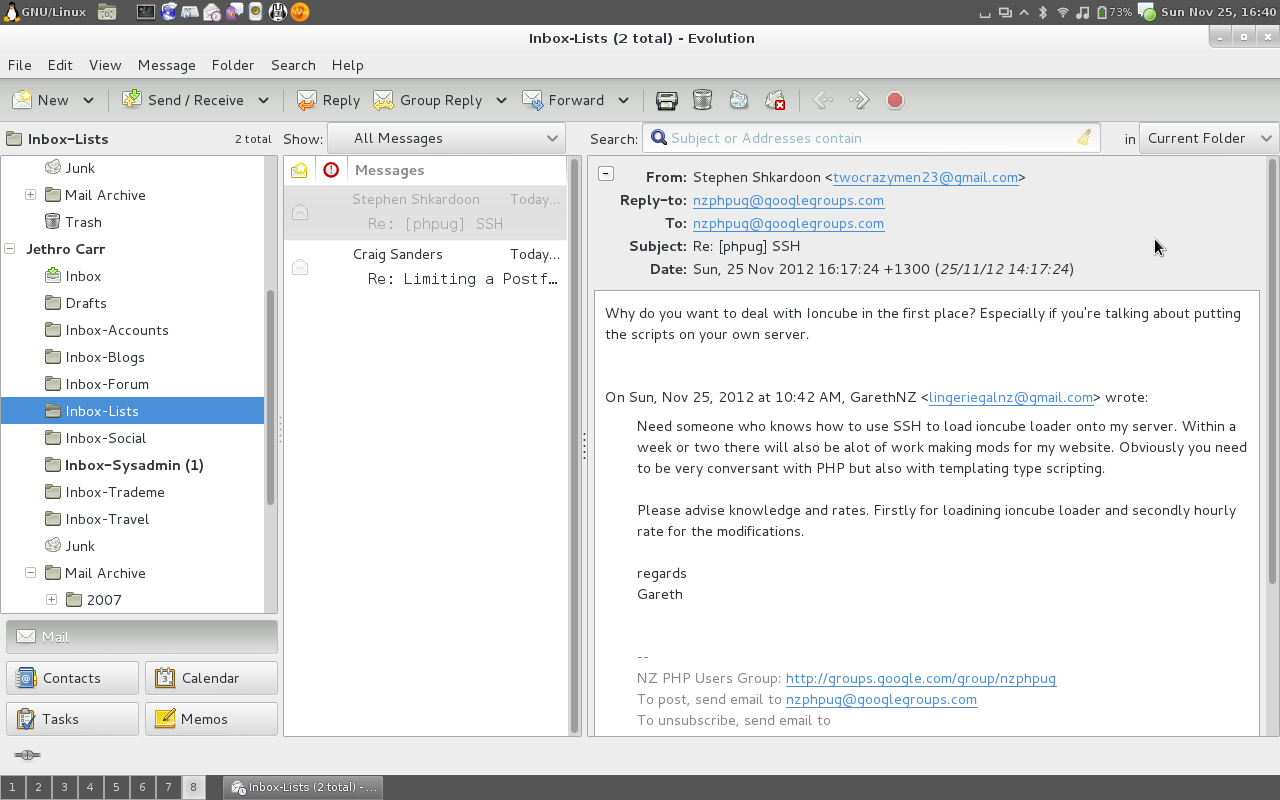Click the envelope icon on Craig Sanders' message
The width and height of the screenshot is (1280, 800).
pyautogui.click(x=300, y=267)
